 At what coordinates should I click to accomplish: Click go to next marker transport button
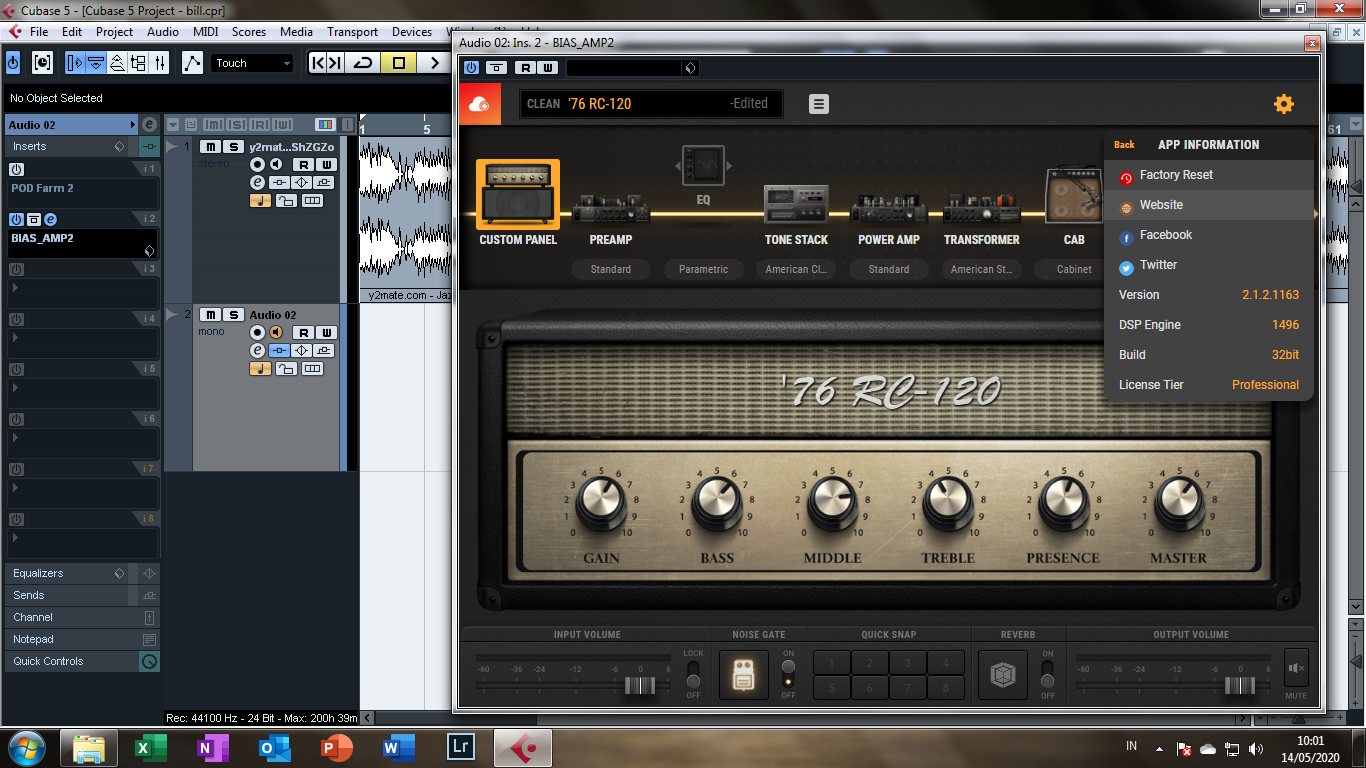click(336, 63)
